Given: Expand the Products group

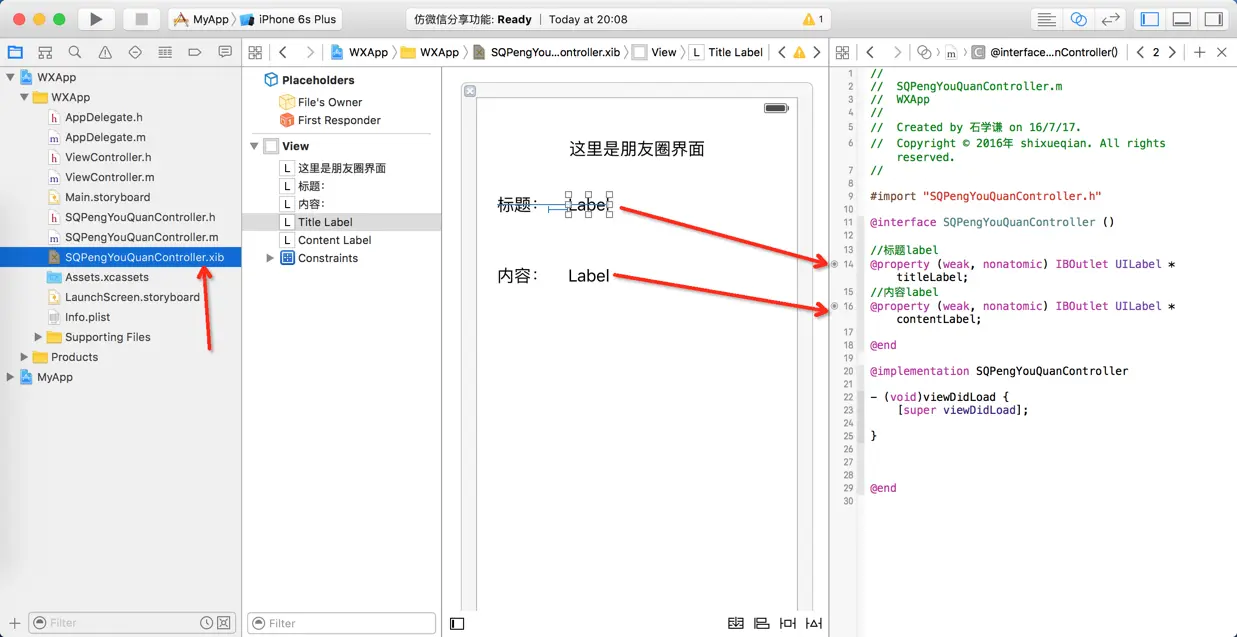Looking at the screenshot, I should point(25,357).
